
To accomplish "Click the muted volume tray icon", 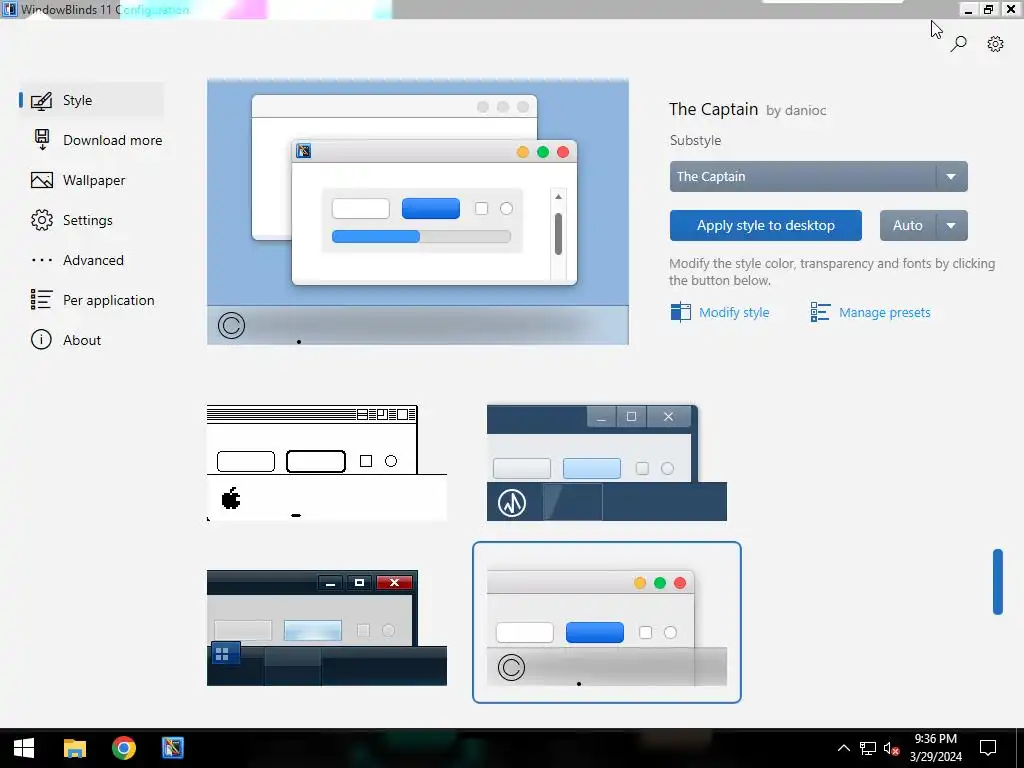I will [x=891, y=748].
